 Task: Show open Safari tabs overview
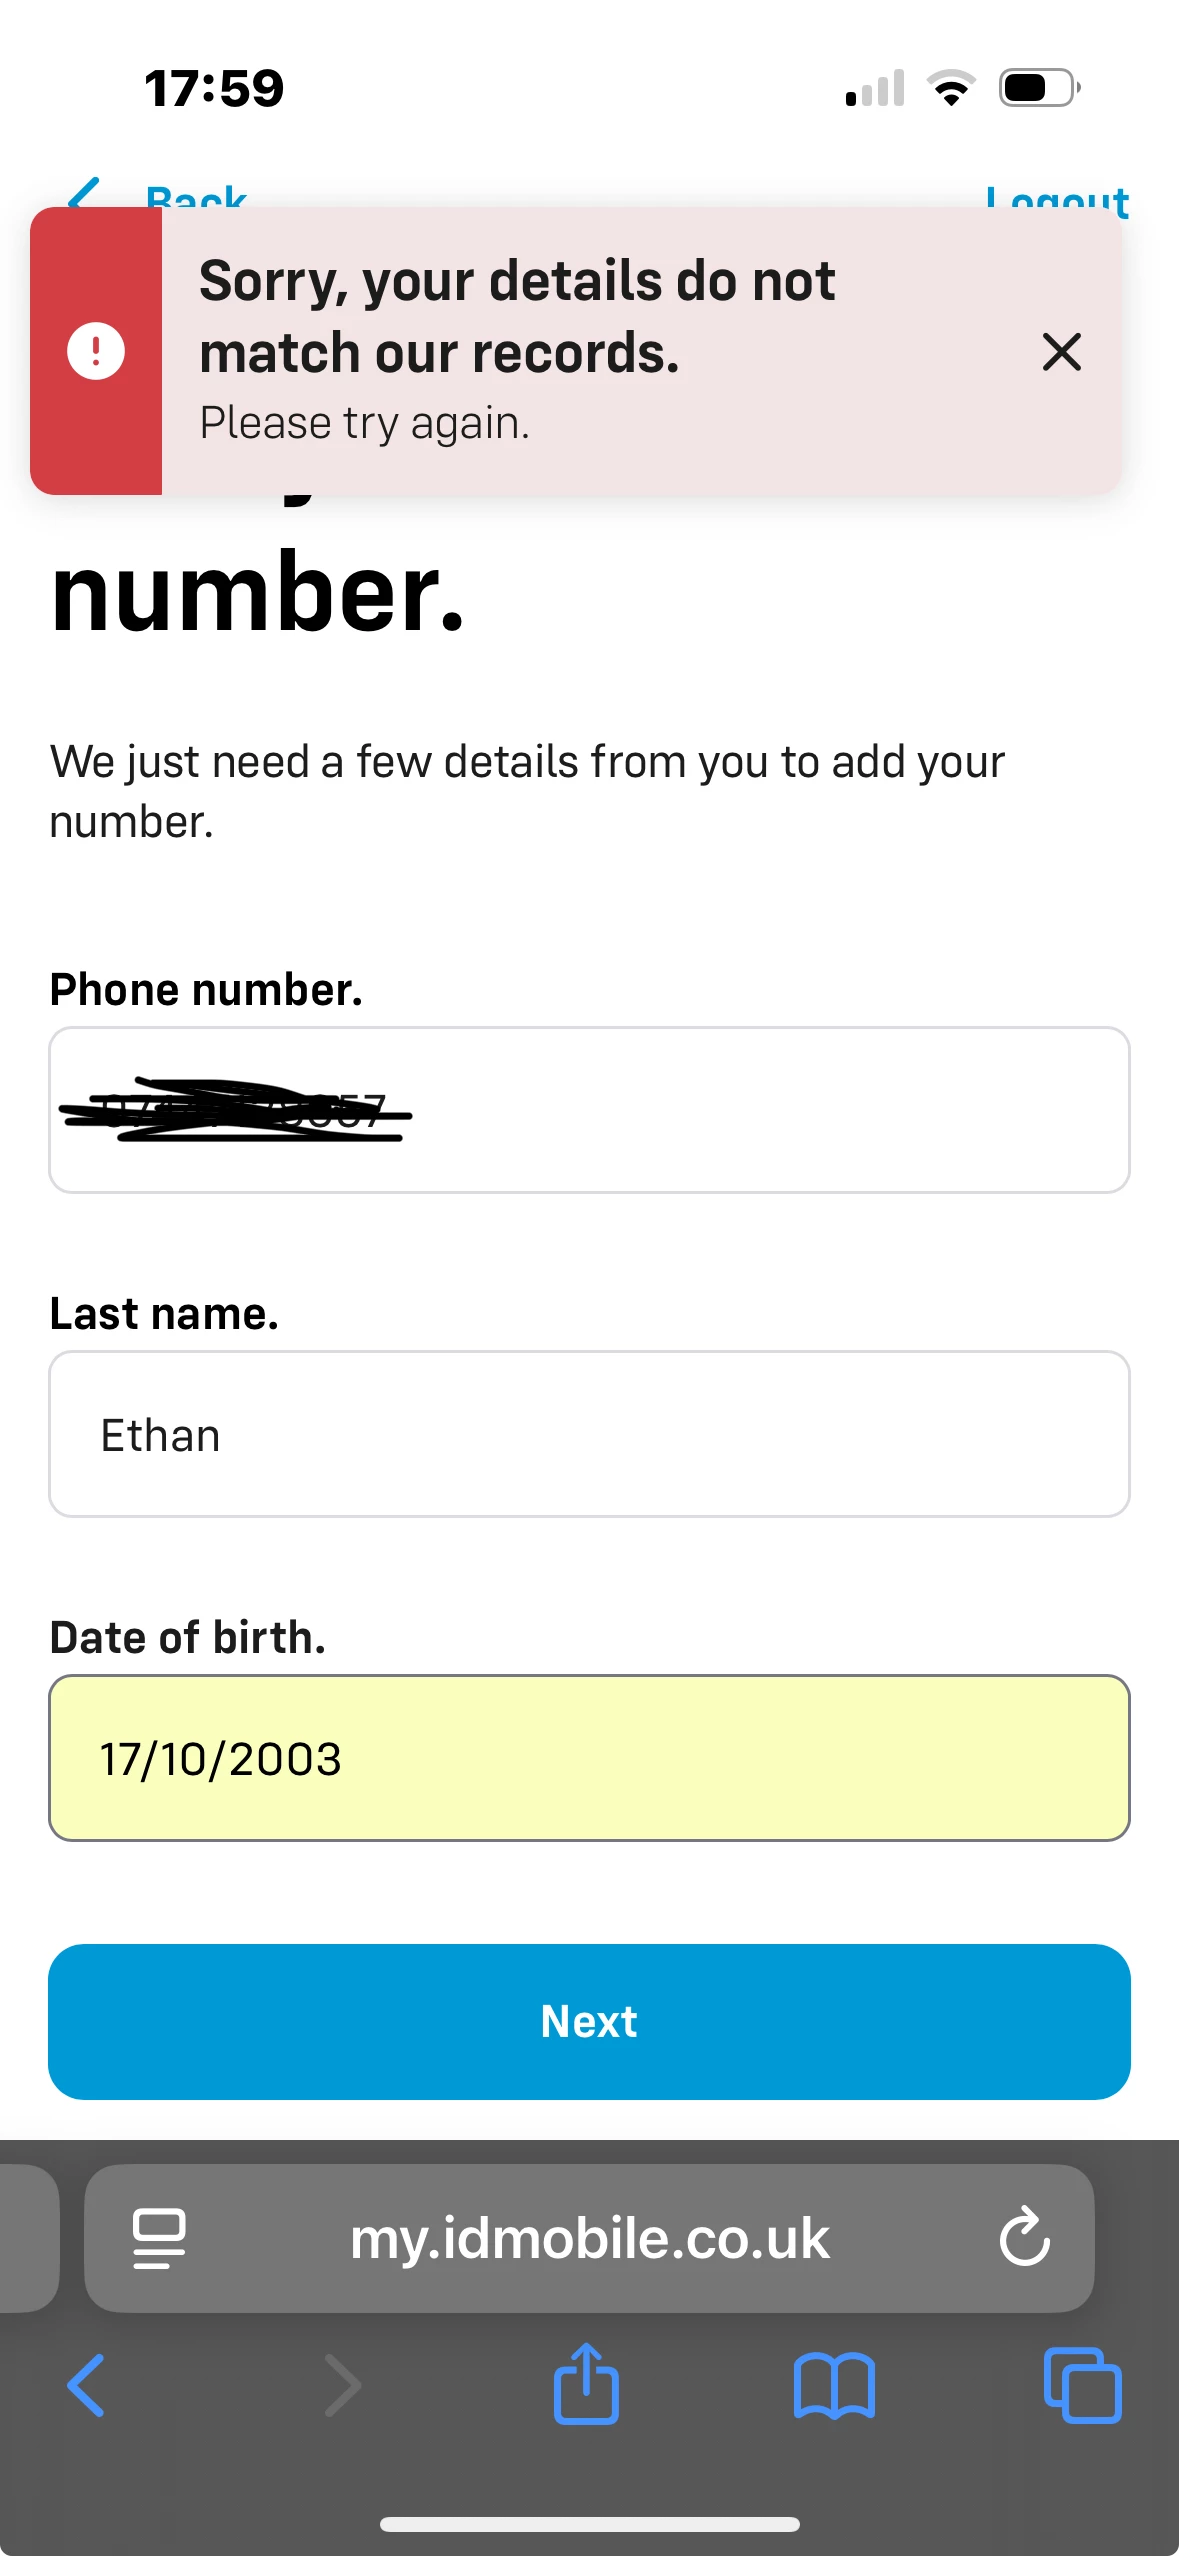1082,2385
